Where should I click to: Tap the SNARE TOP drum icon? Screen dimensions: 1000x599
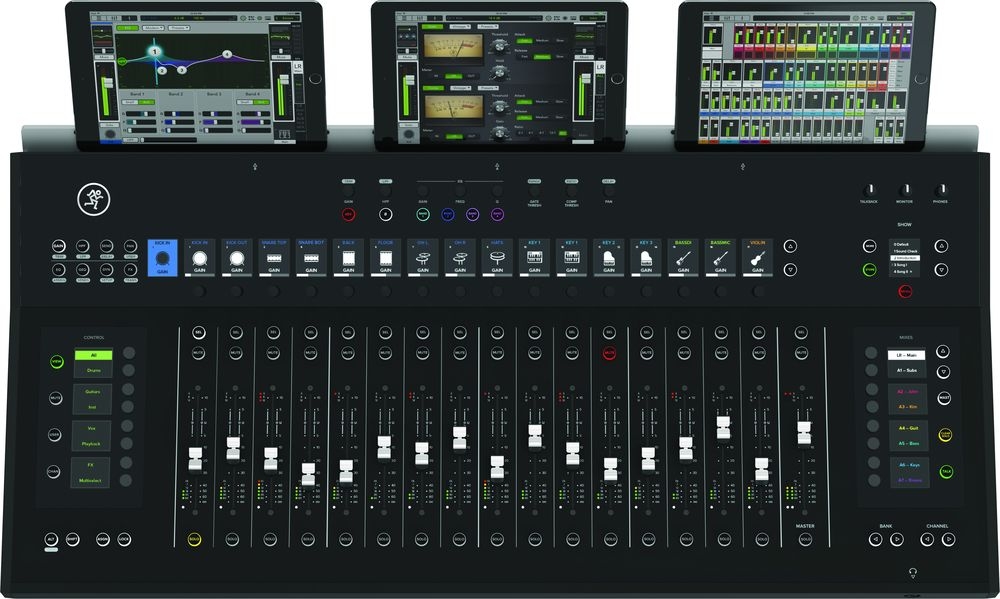(x=273, y=258)
